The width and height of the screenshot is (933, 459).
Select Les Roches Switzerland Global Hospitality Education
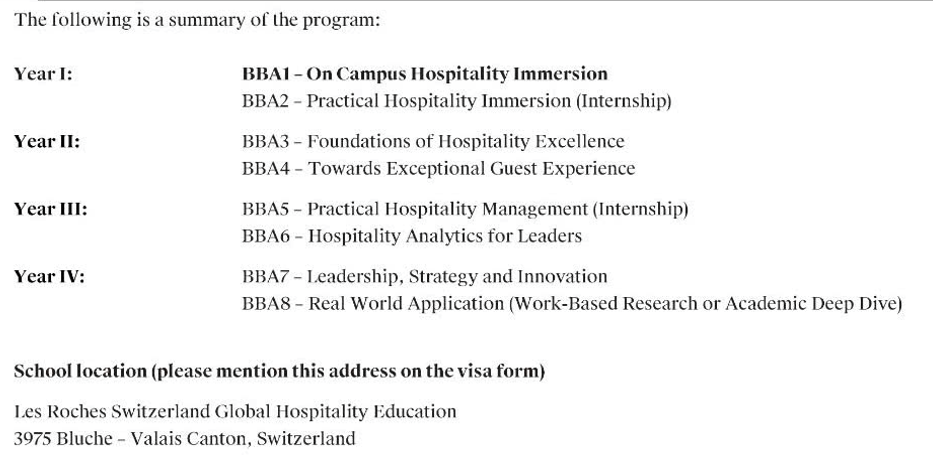pyautogui.click(x=235, y=411)
